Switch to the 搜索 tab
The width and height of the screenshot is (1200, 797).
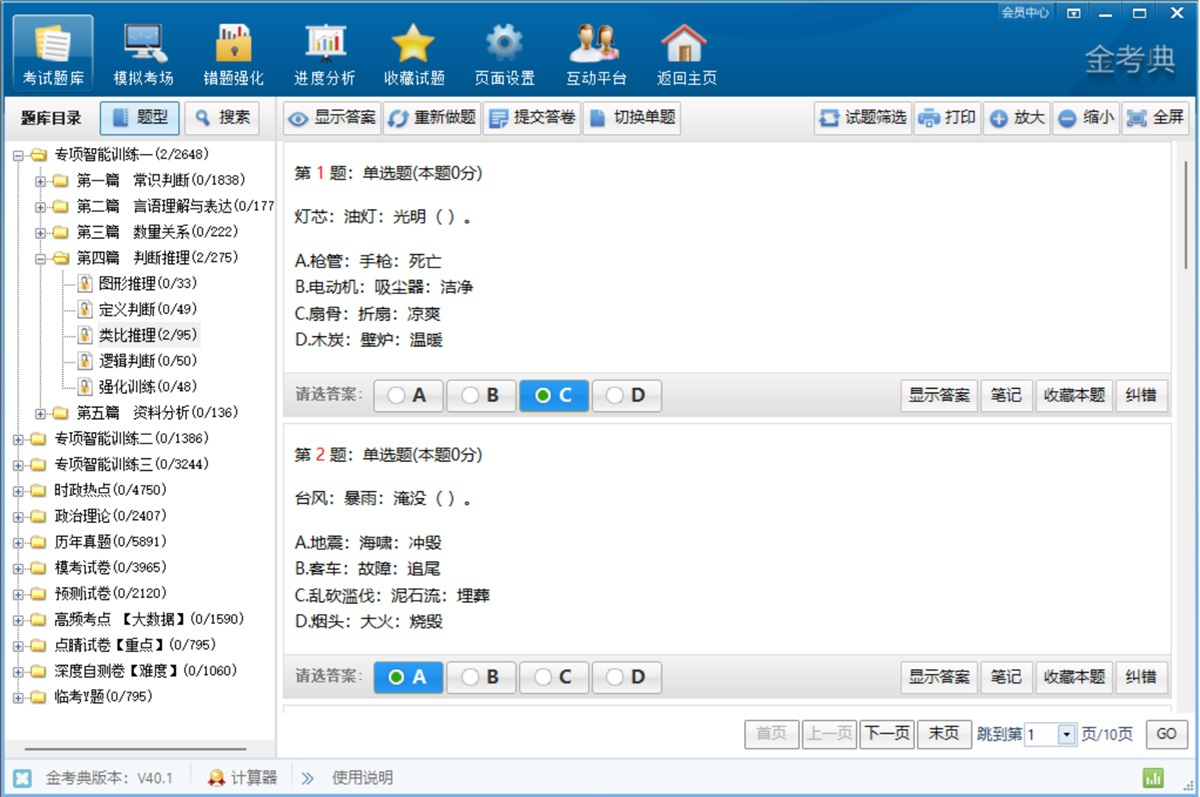pos(222,118)
